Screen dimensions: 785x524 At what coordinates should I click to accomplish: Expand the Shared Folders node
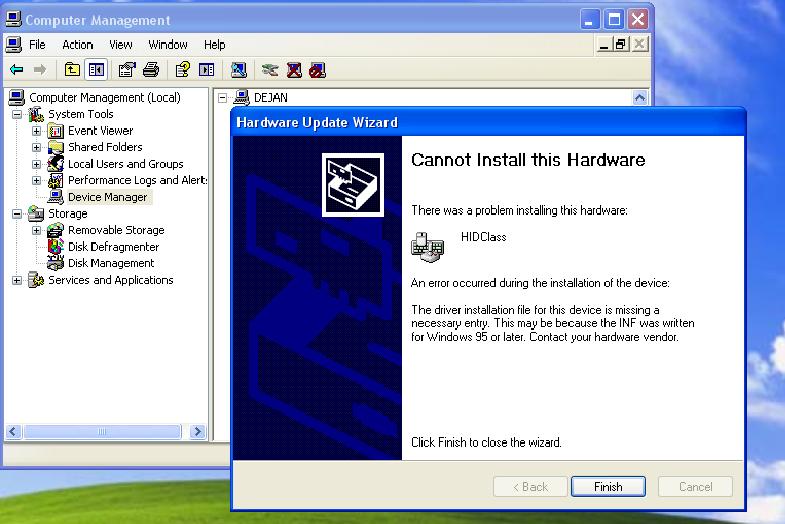37,147
